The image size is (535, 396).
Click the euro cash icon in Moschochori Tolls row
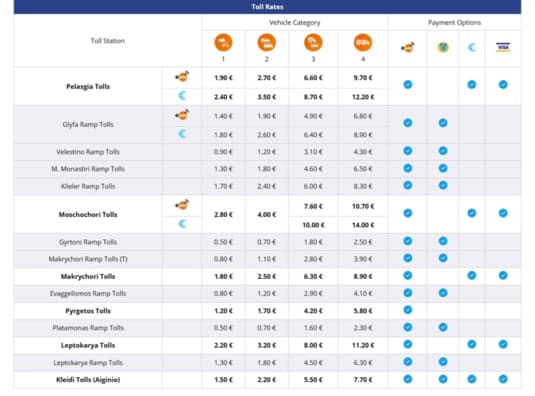(183, 224)
